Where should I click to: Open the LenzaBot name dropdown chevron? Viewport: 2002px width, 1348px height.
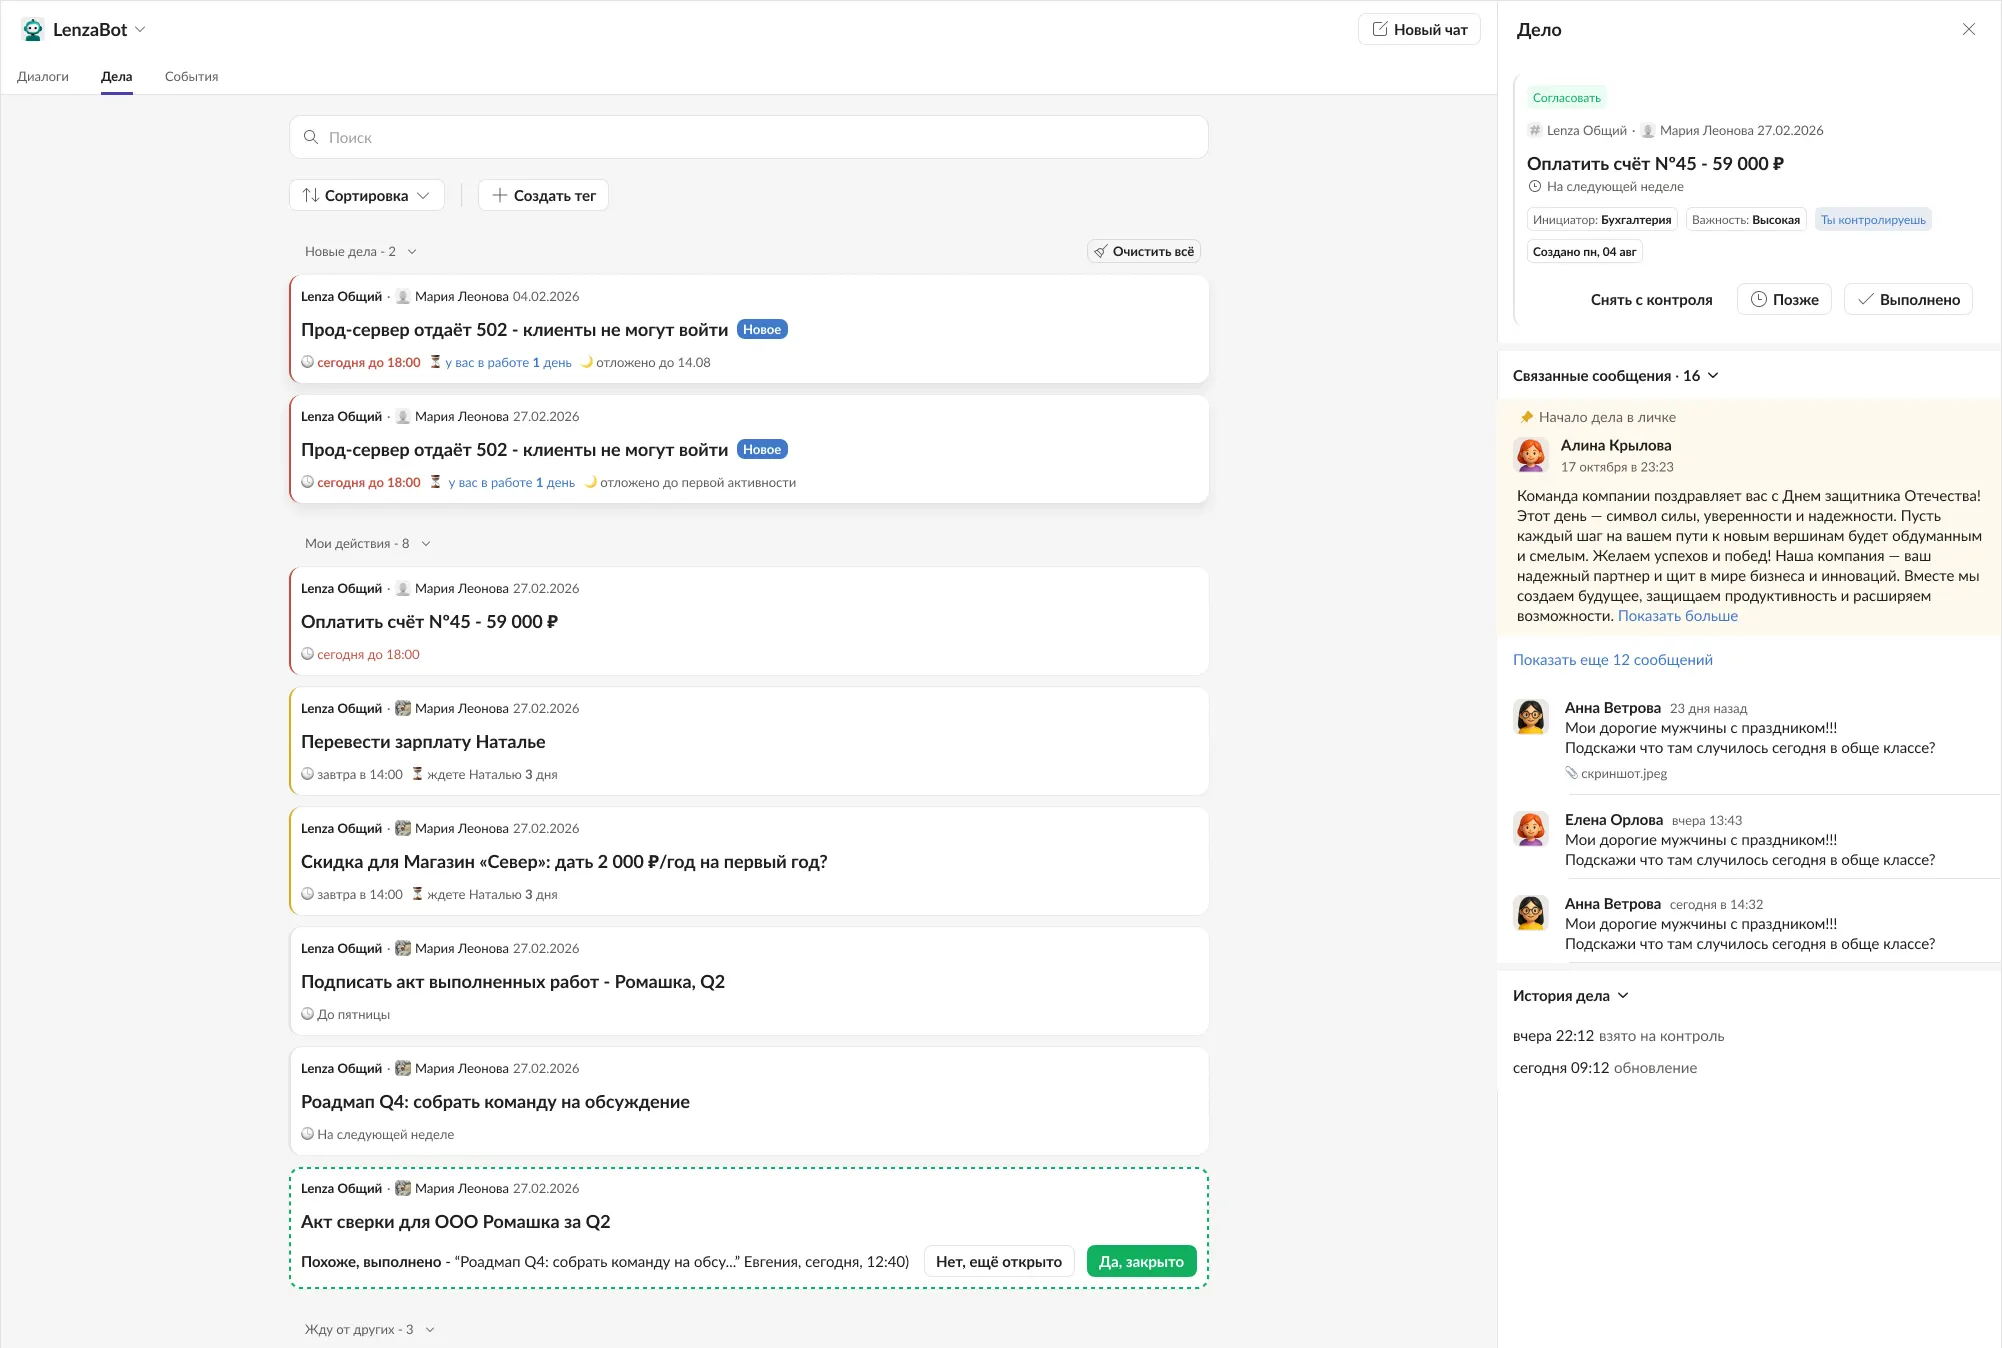(x=140, y=30)
